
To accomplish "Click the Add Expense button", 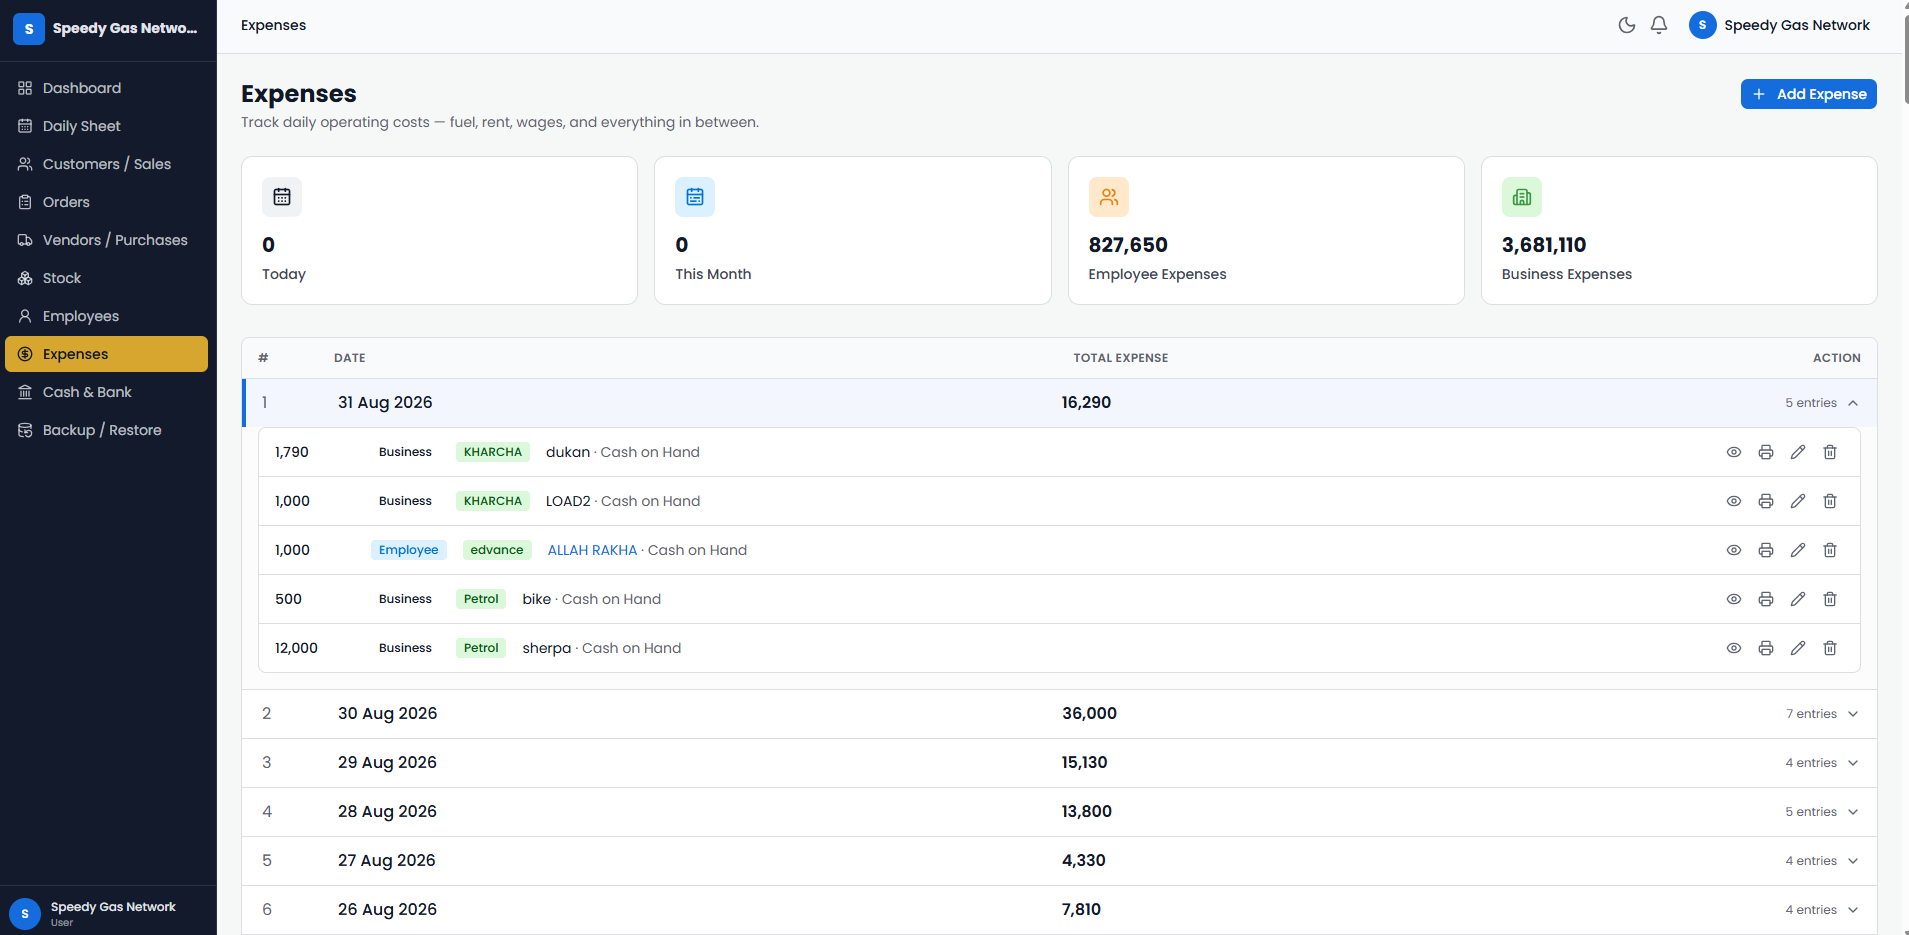I will click(1809, 94).
